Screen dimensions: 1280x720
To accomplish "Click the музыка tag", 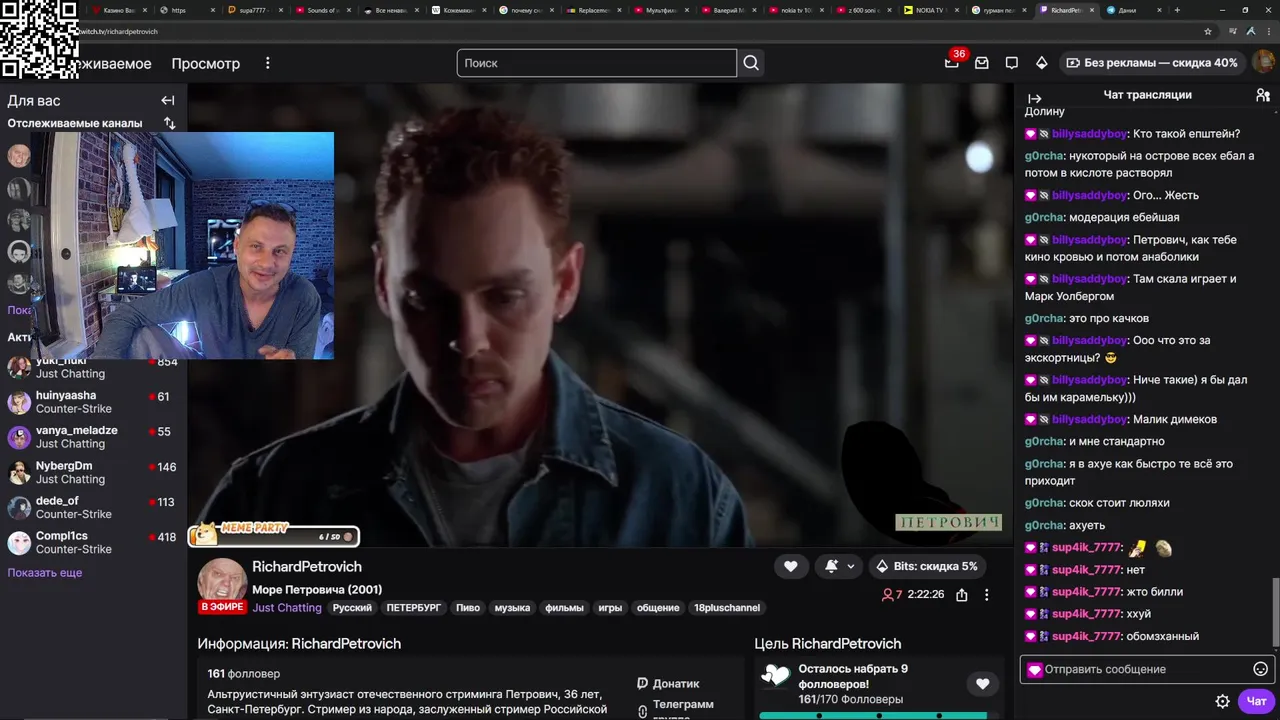I will click(x=512, y=608).
